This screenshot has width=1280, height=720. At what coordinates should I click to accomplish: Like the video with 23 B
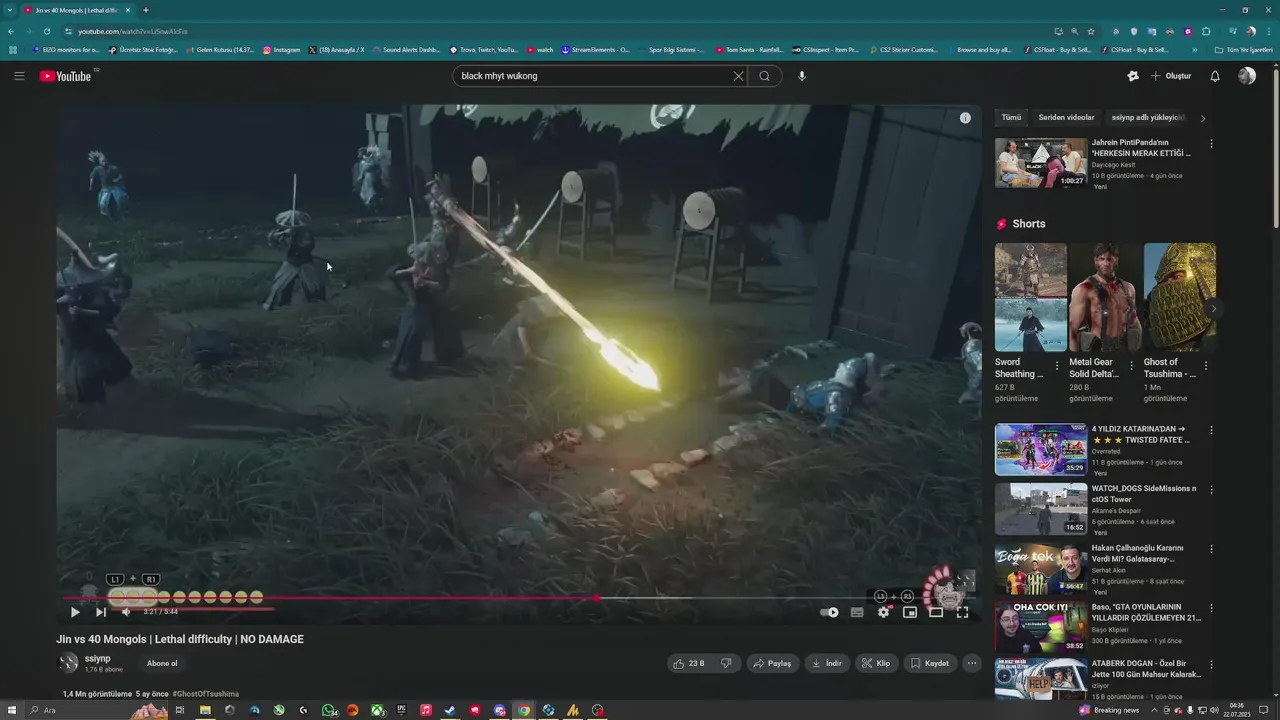point(689,663)
